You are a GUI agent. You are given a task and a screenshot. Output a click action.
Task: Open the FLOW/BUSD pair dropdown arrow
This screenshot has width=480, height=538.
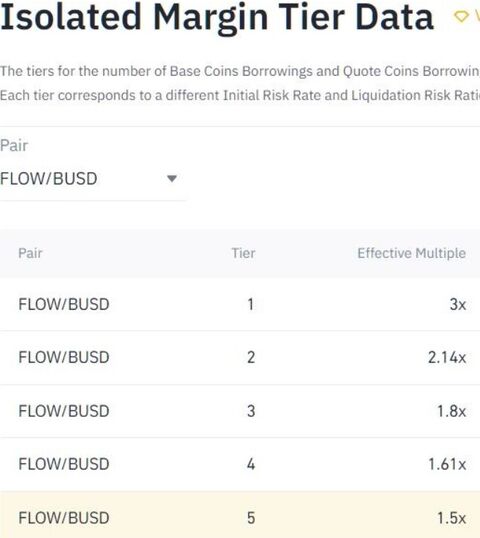172,179
